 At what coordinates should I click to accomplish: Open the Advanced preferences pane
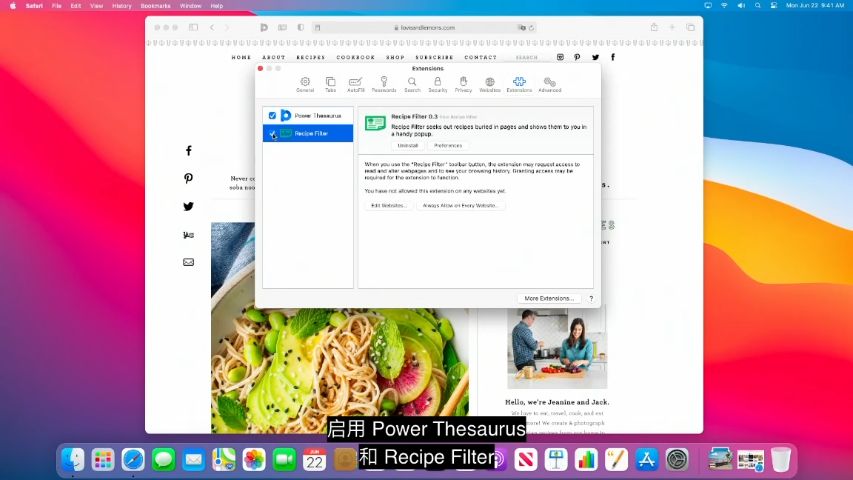549,84
